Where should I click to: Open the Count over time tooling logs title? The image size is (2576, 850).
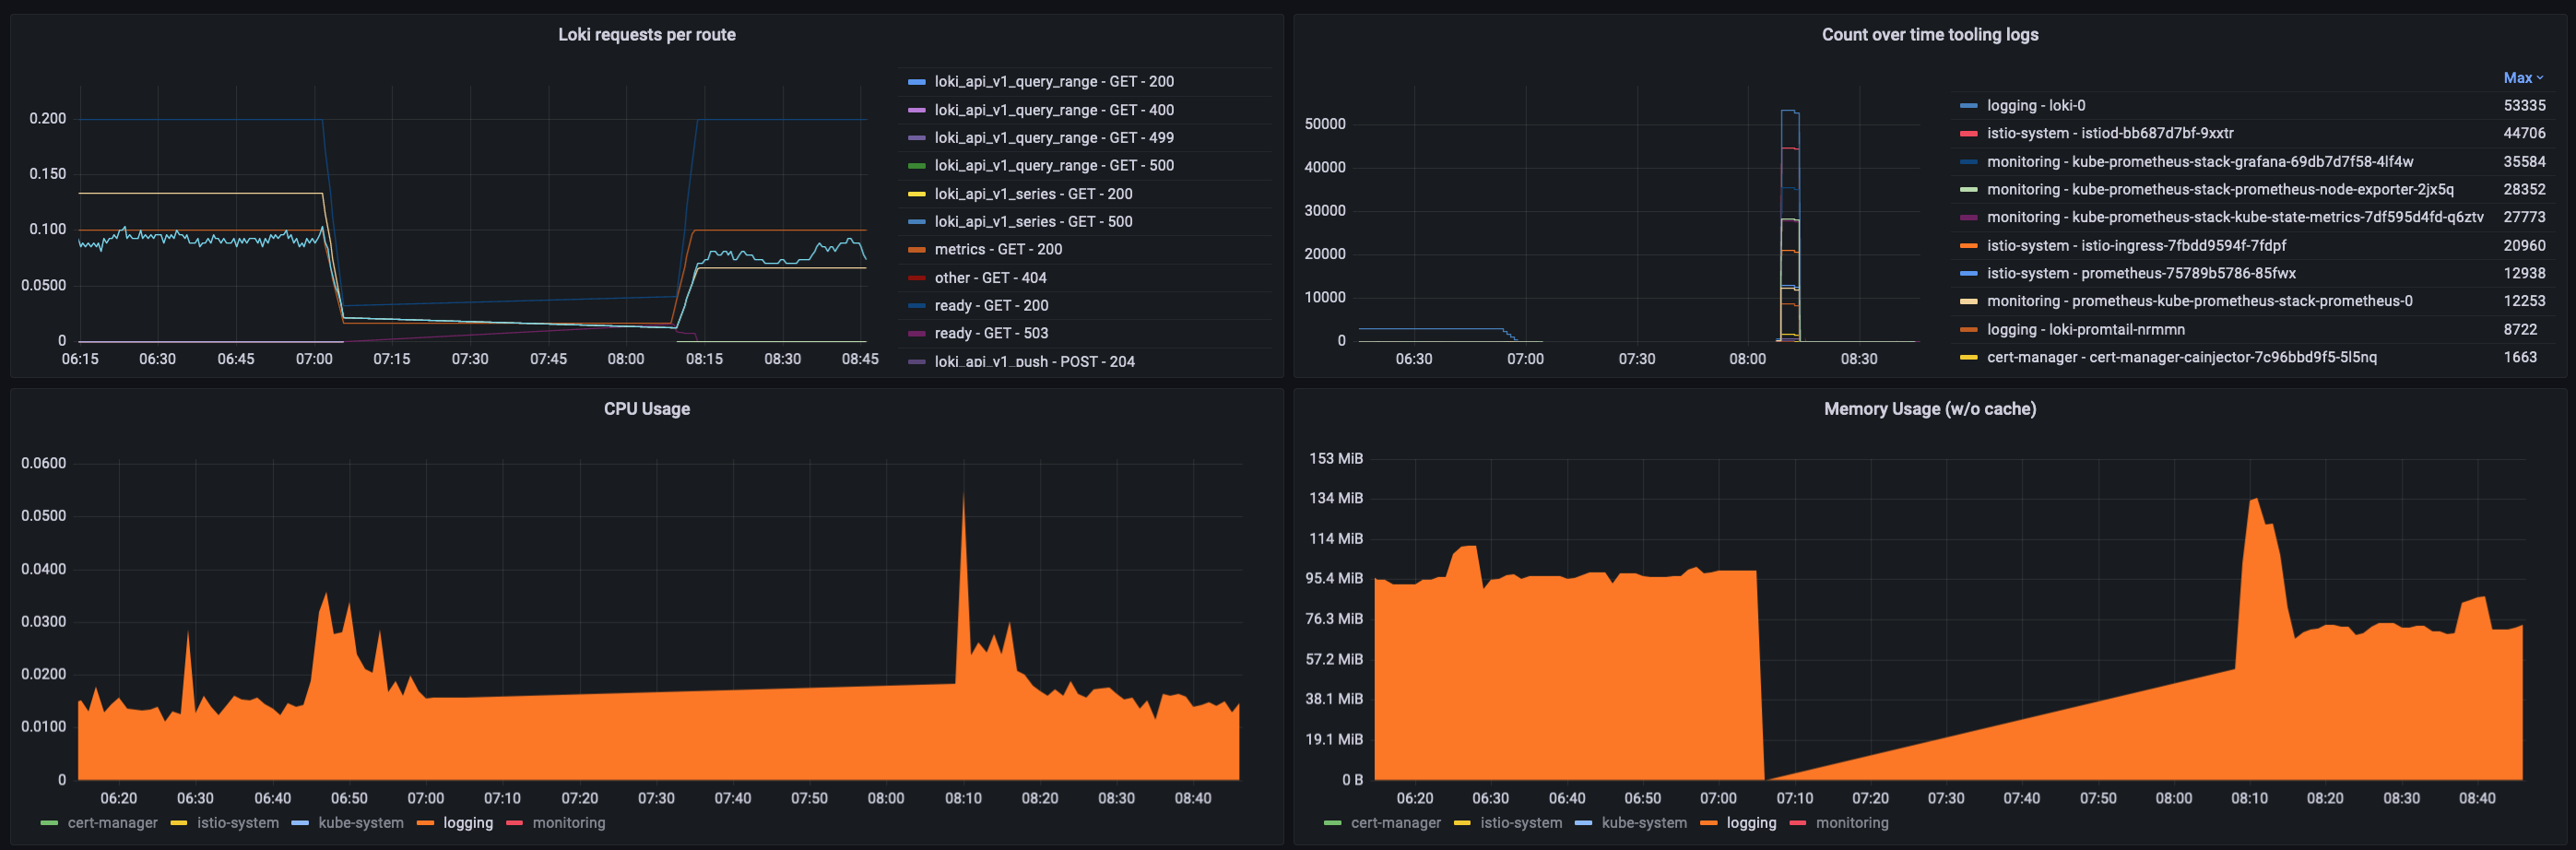tap(1929, 35)
